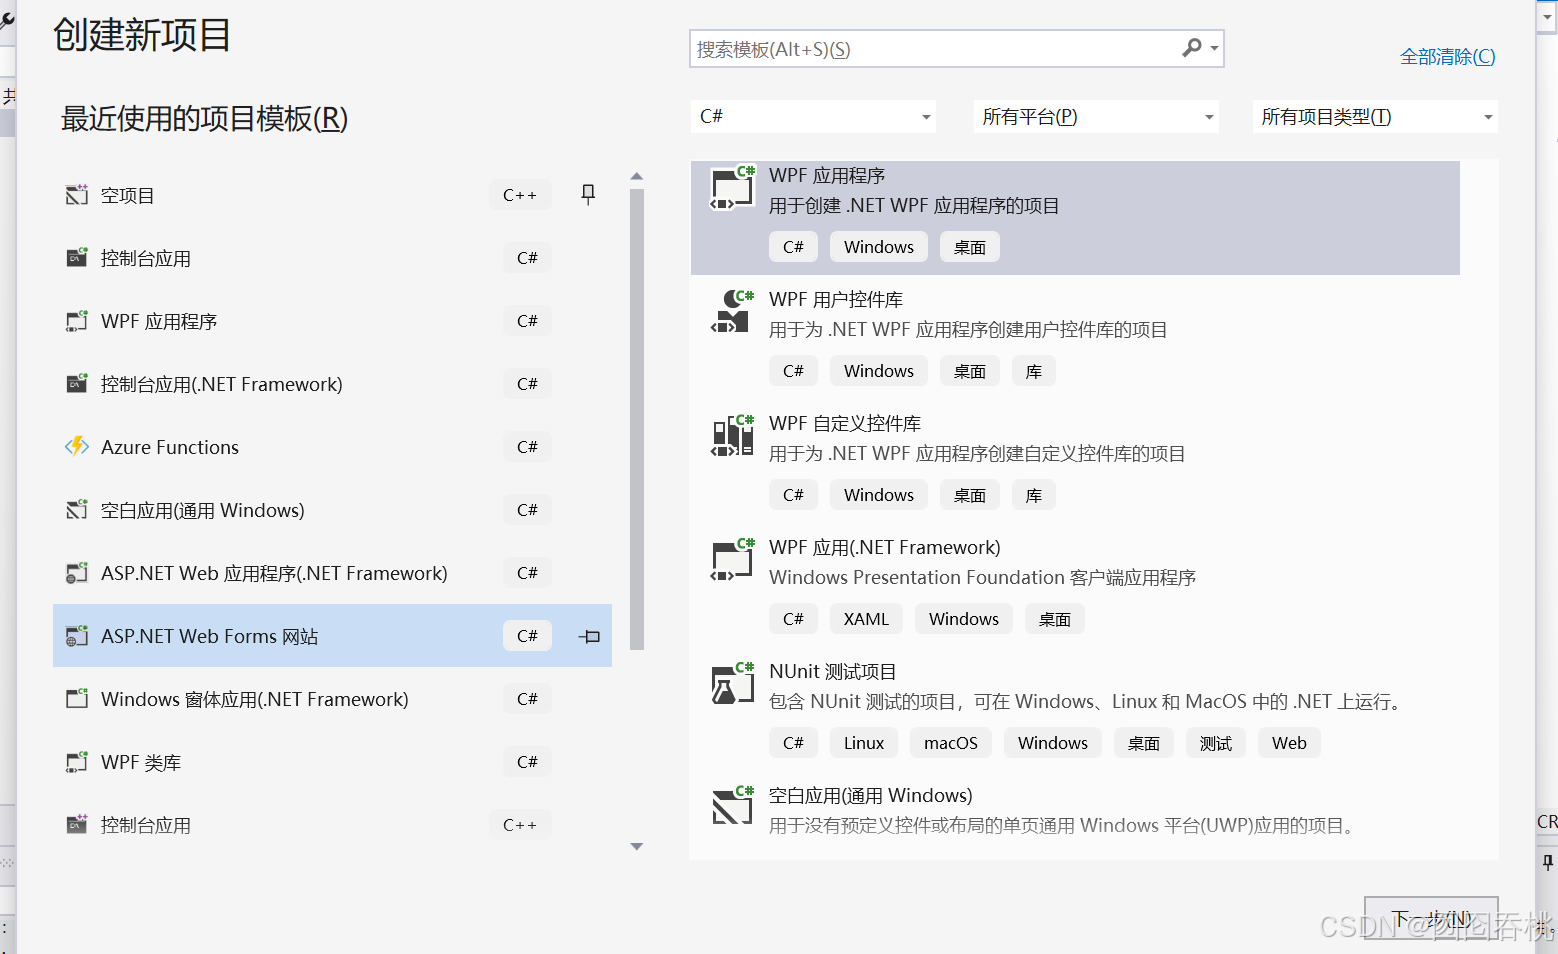1558x954 pixels.
Task: Click the Linux tag under NUnit 测试项目
Action: pos(864,743)
